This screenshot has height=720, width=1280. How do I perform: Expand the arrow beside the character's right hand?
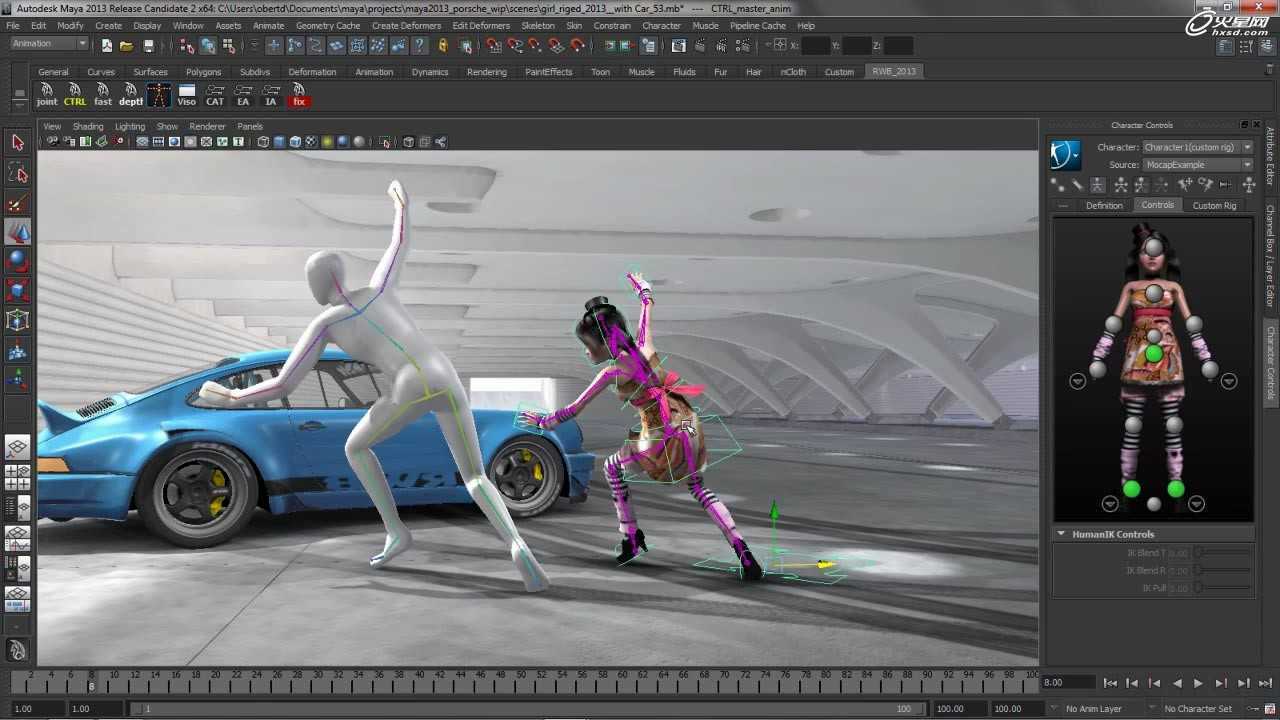1077,381
